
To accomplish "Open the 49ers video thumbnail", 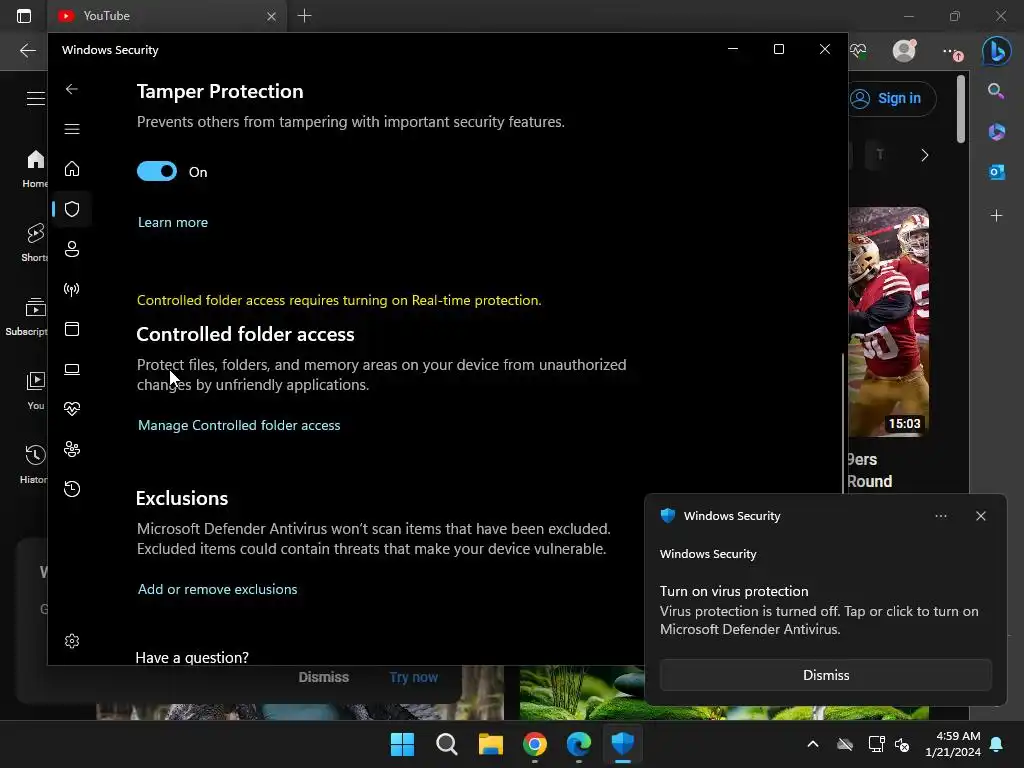I will (888, 322).
